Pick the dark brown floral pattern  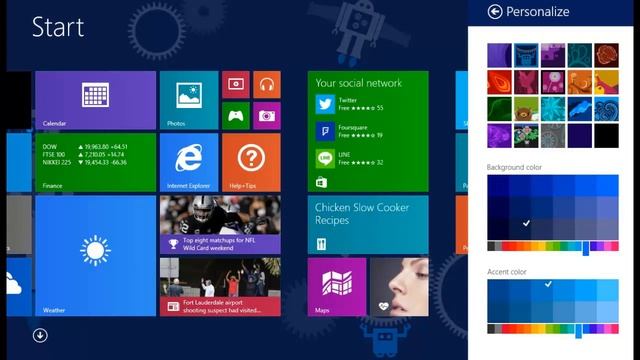pyautogui.click(x=607, y=55)
